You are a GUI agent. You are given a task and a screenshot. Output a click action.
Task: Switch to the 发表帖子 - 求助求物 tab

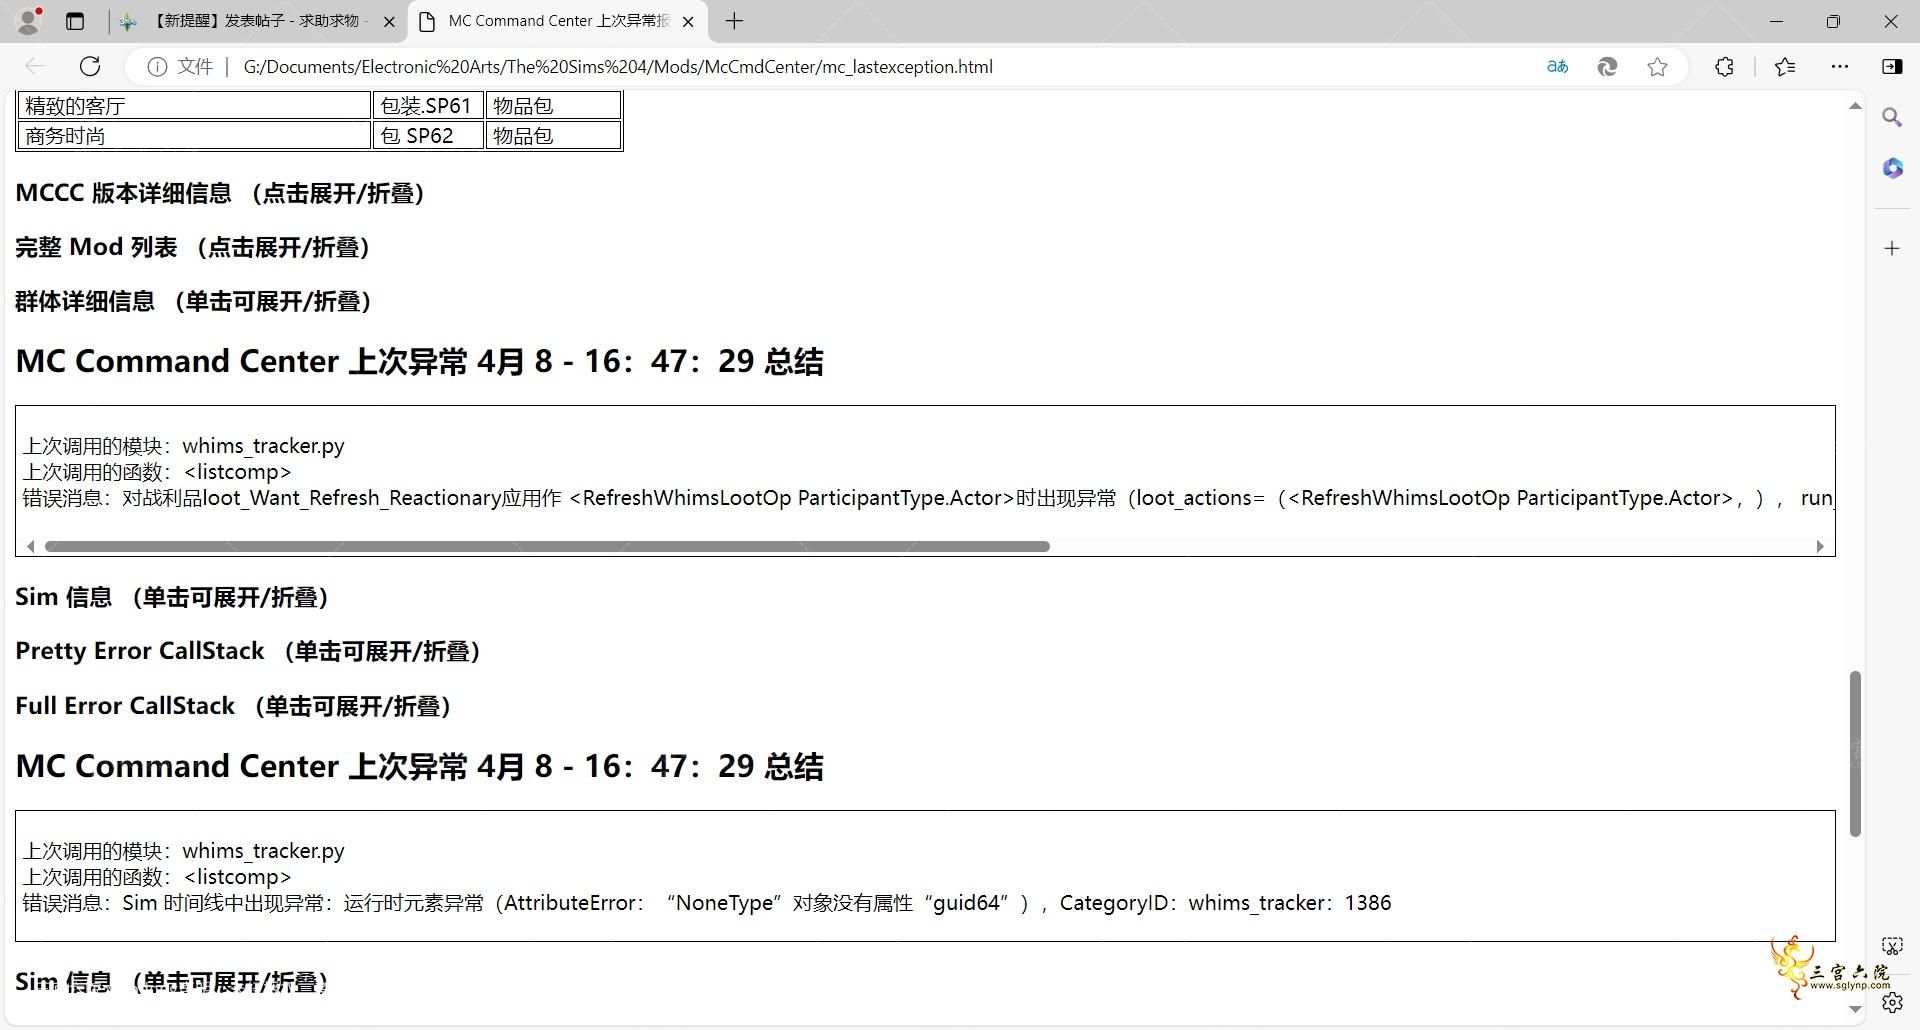pos(258,21)
